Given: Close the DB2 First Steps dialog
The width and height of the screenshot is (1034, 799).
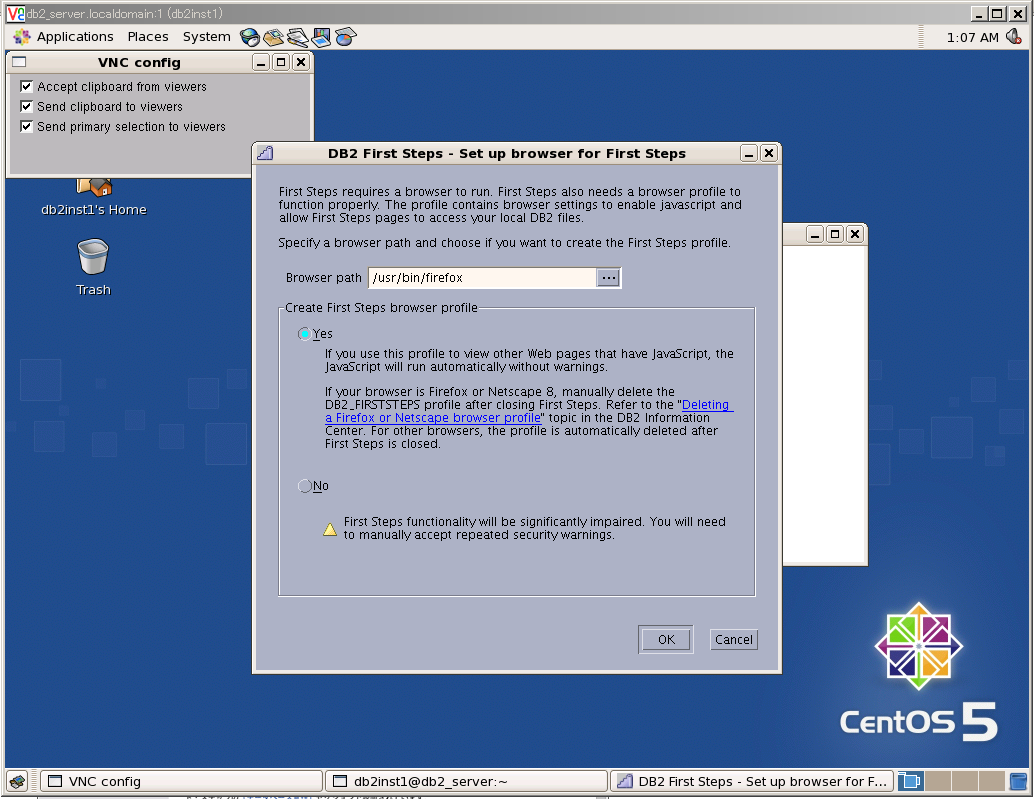Looking at the screenshot, I should pyautogui.click(x=769, y=154).
